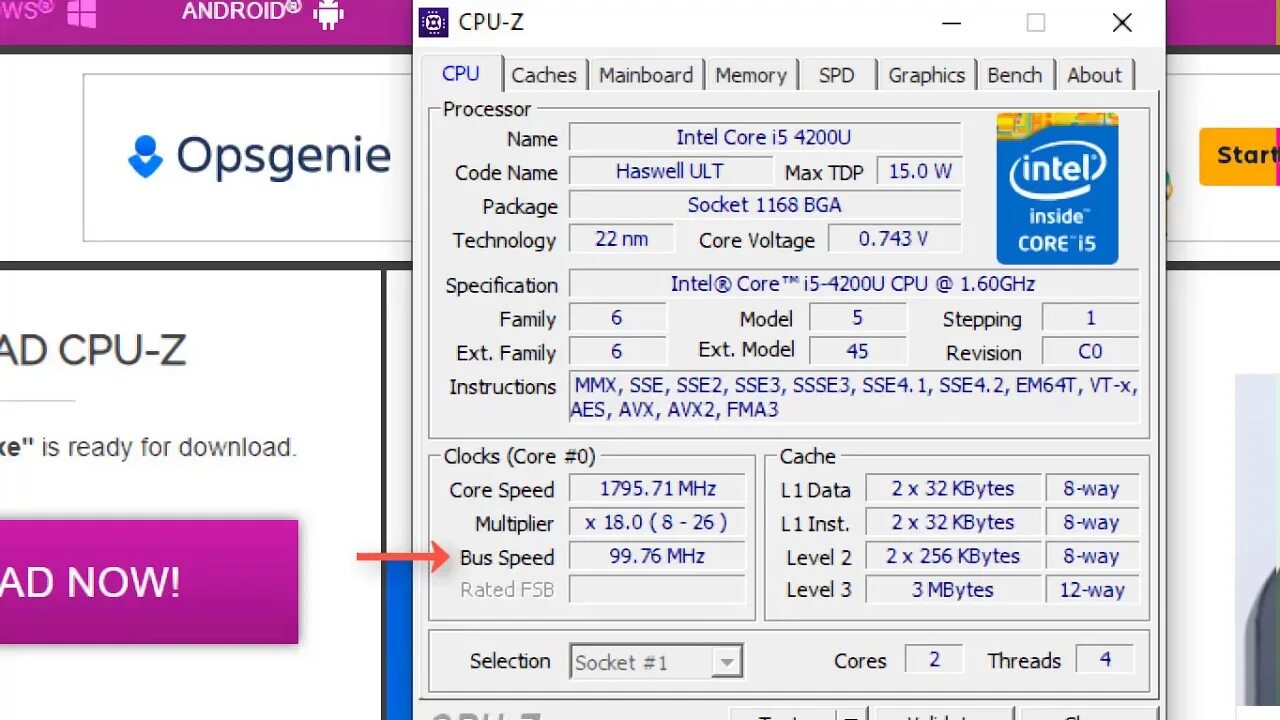This screenshot has width=1280, height=720.
Task: Click the orange Start button in ad
Action: (1240, 156)
